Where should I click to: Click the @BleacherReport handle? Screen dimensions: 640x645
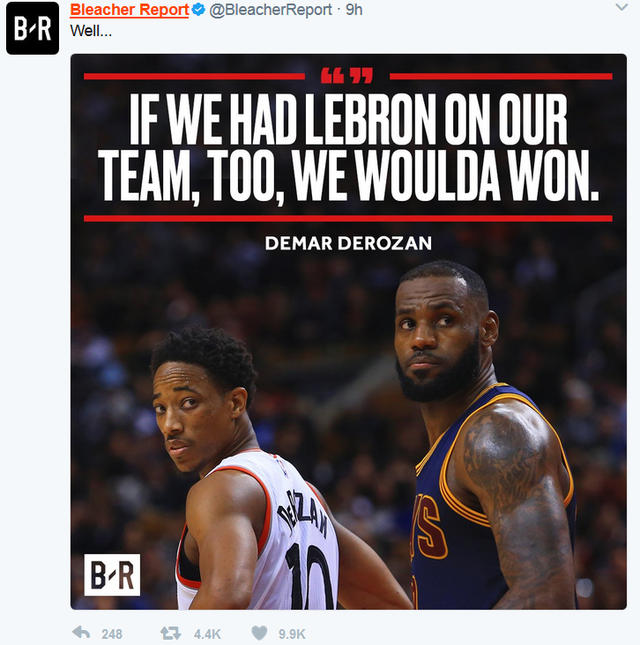tap(270, 10)
